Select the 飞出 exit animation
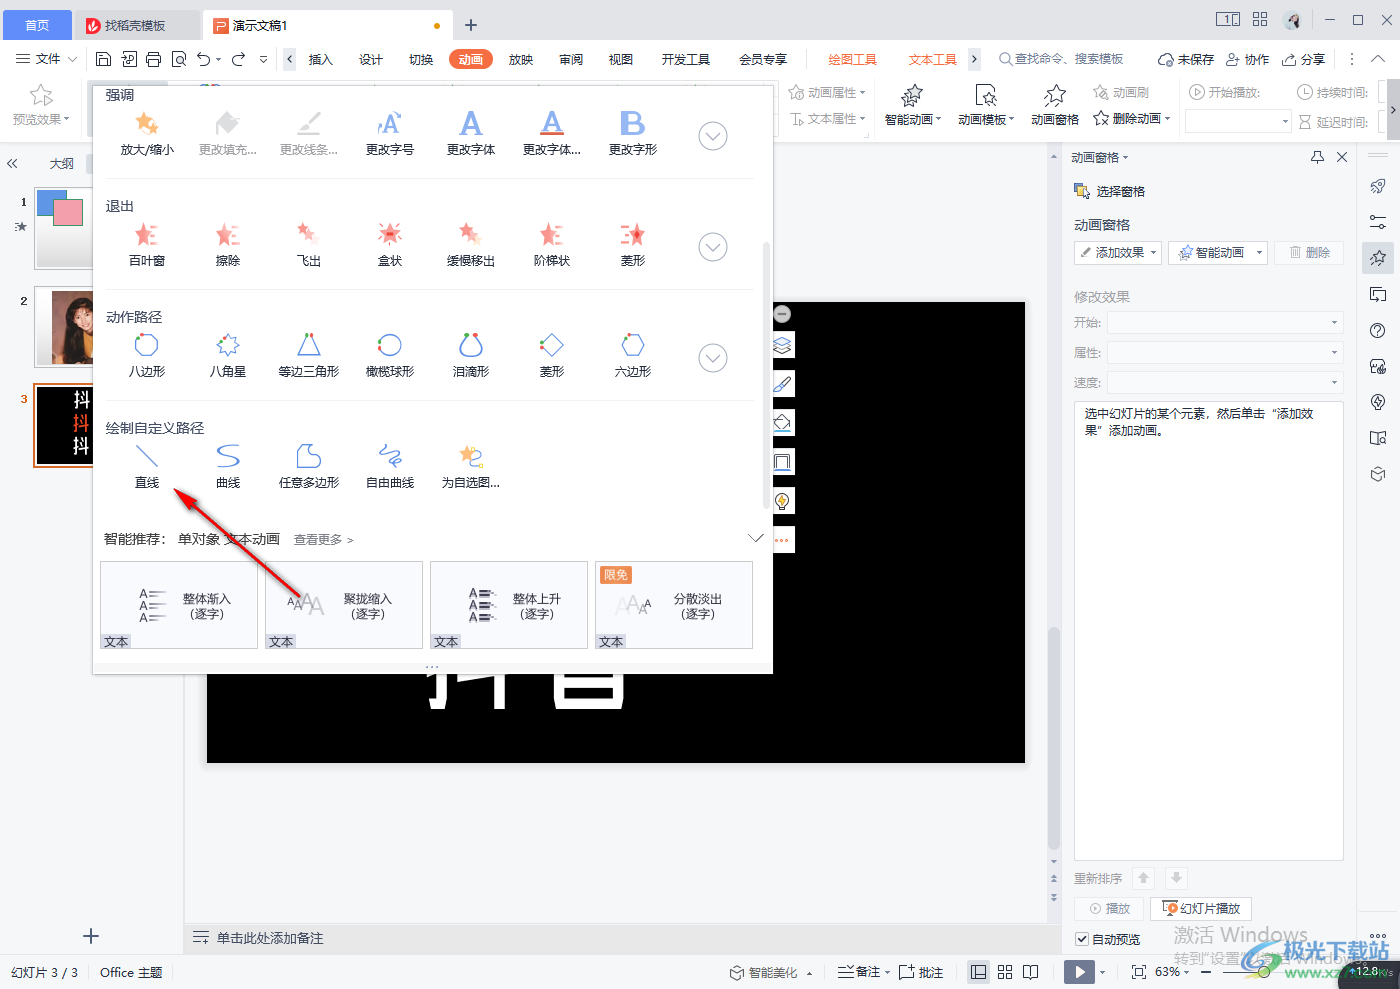Viewport: 1400px width, 989px height. pos(309,245)
